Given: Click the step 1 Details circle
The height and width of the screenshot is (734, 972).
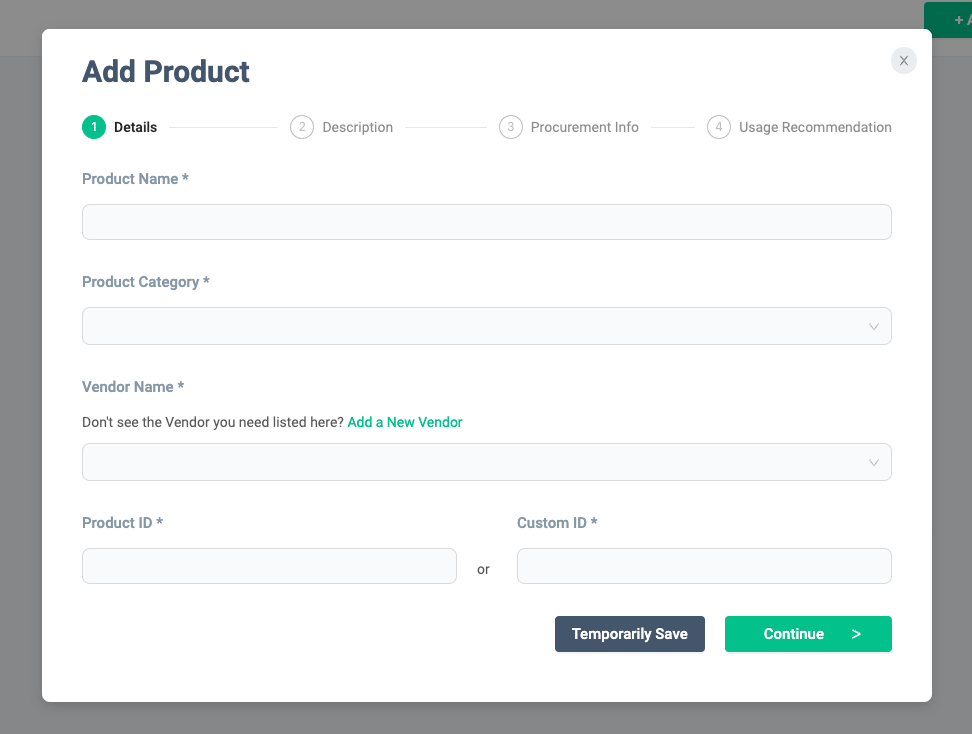Looking at the screenshot, I should (x=94, y=127).
